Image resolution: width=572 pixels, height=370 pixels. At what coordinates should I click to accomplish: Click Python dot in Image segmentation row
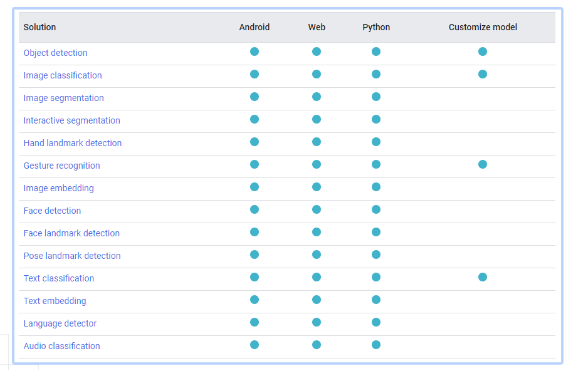376,97
